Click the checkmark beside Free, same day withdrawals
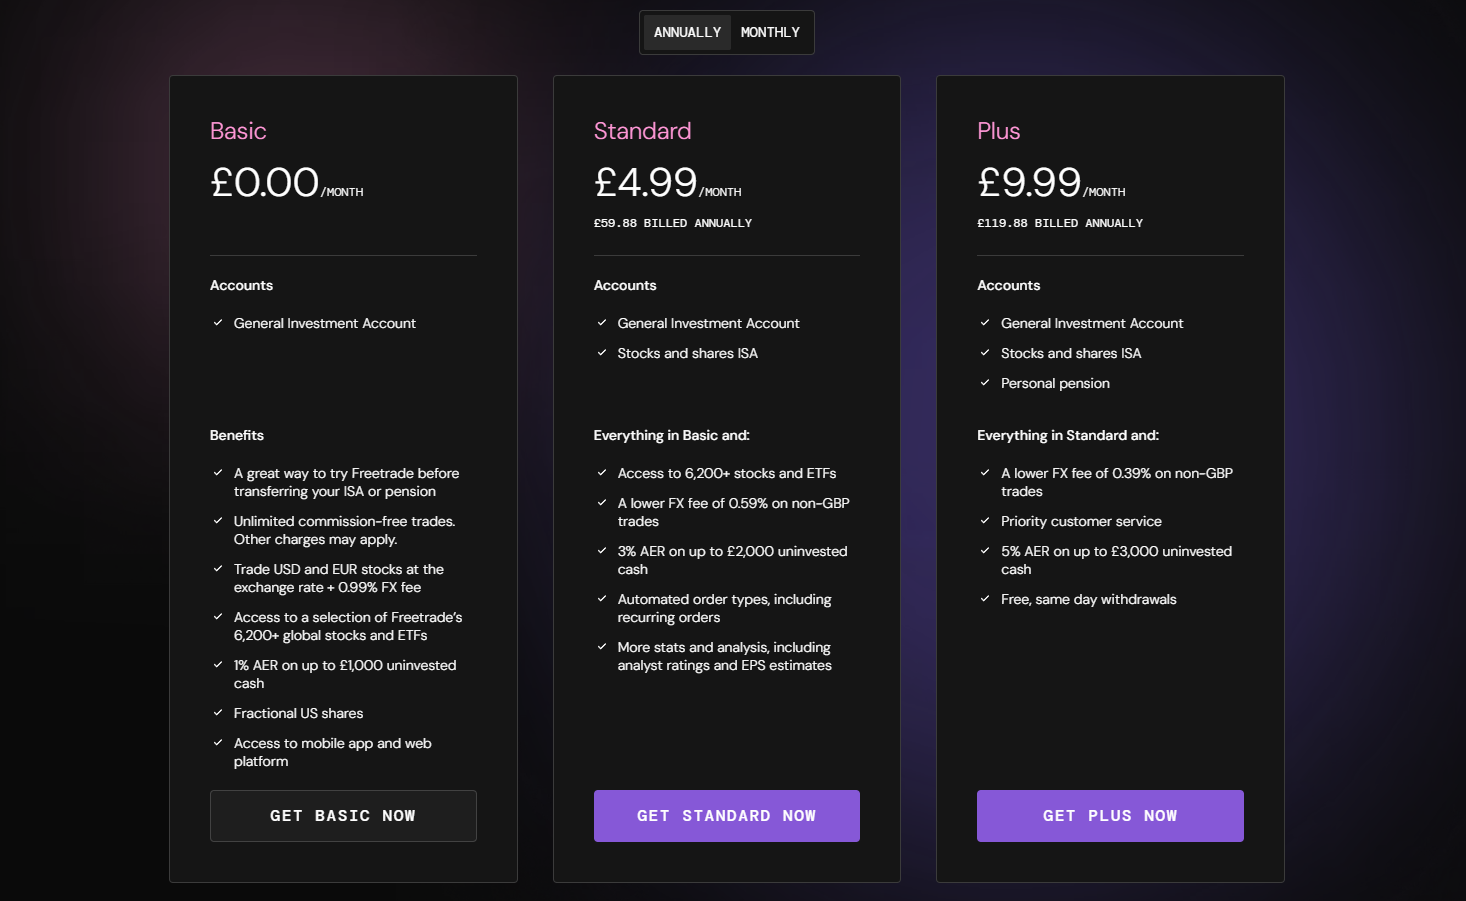Viewport: 1466px width, 901px height. click(x=985, y=599)
